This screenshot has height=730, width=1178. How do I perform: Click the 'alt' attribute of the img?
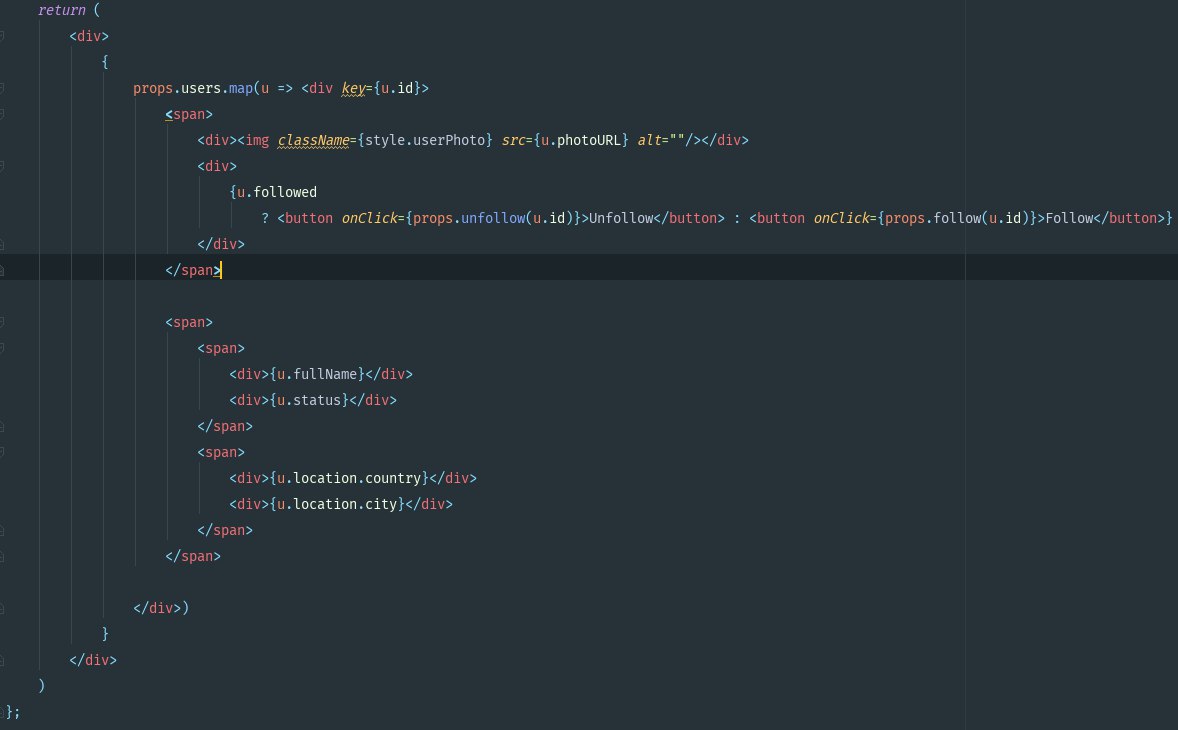(649, 140)
